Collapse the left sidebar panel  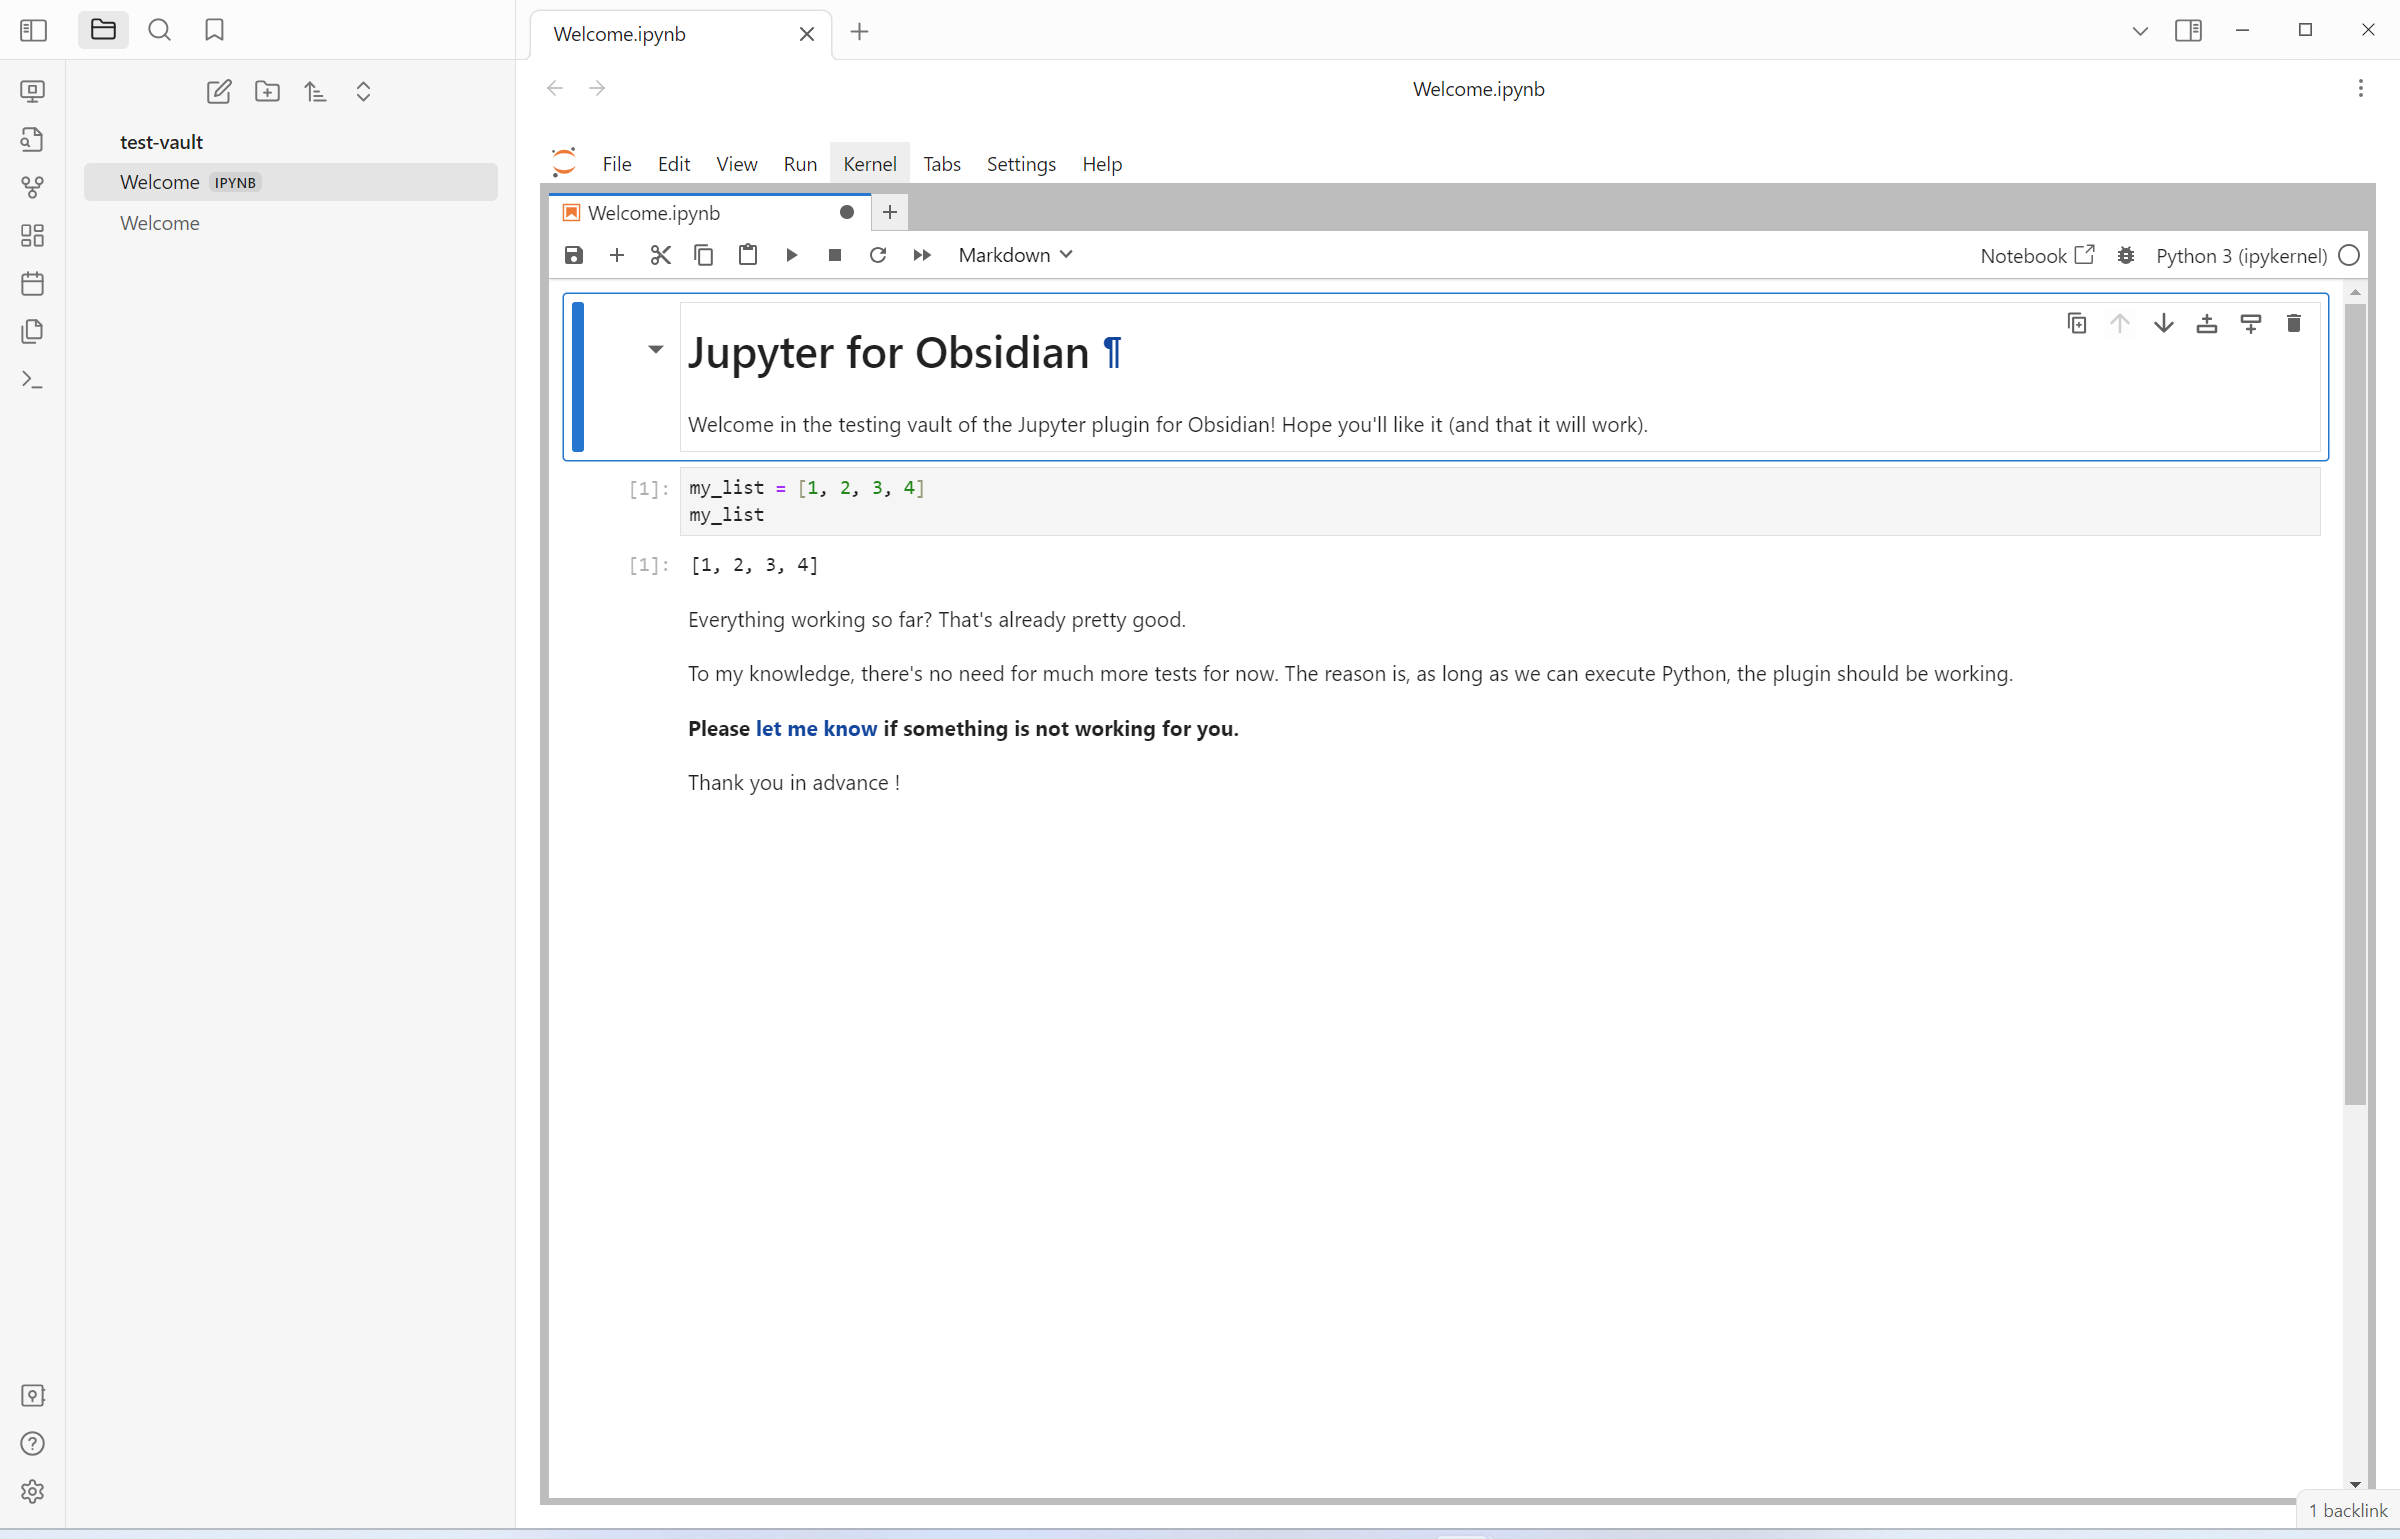33,30
